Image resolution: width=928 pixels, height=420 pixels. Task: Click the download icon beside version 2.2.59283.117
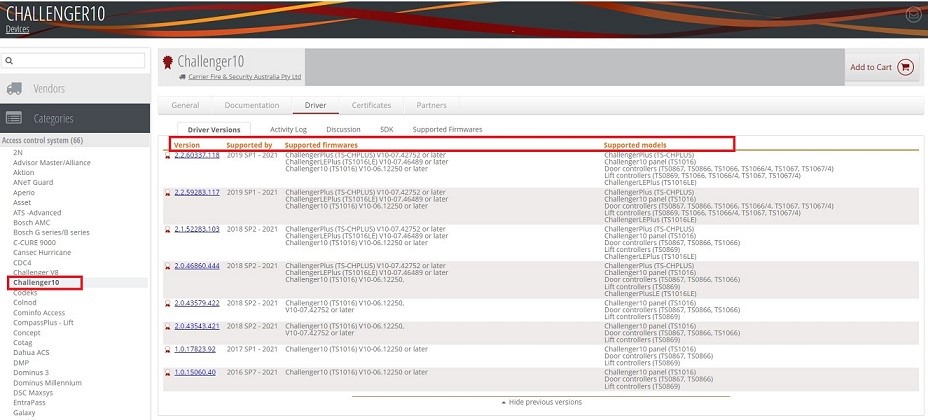pyautogui.click(x=167, y=193)
